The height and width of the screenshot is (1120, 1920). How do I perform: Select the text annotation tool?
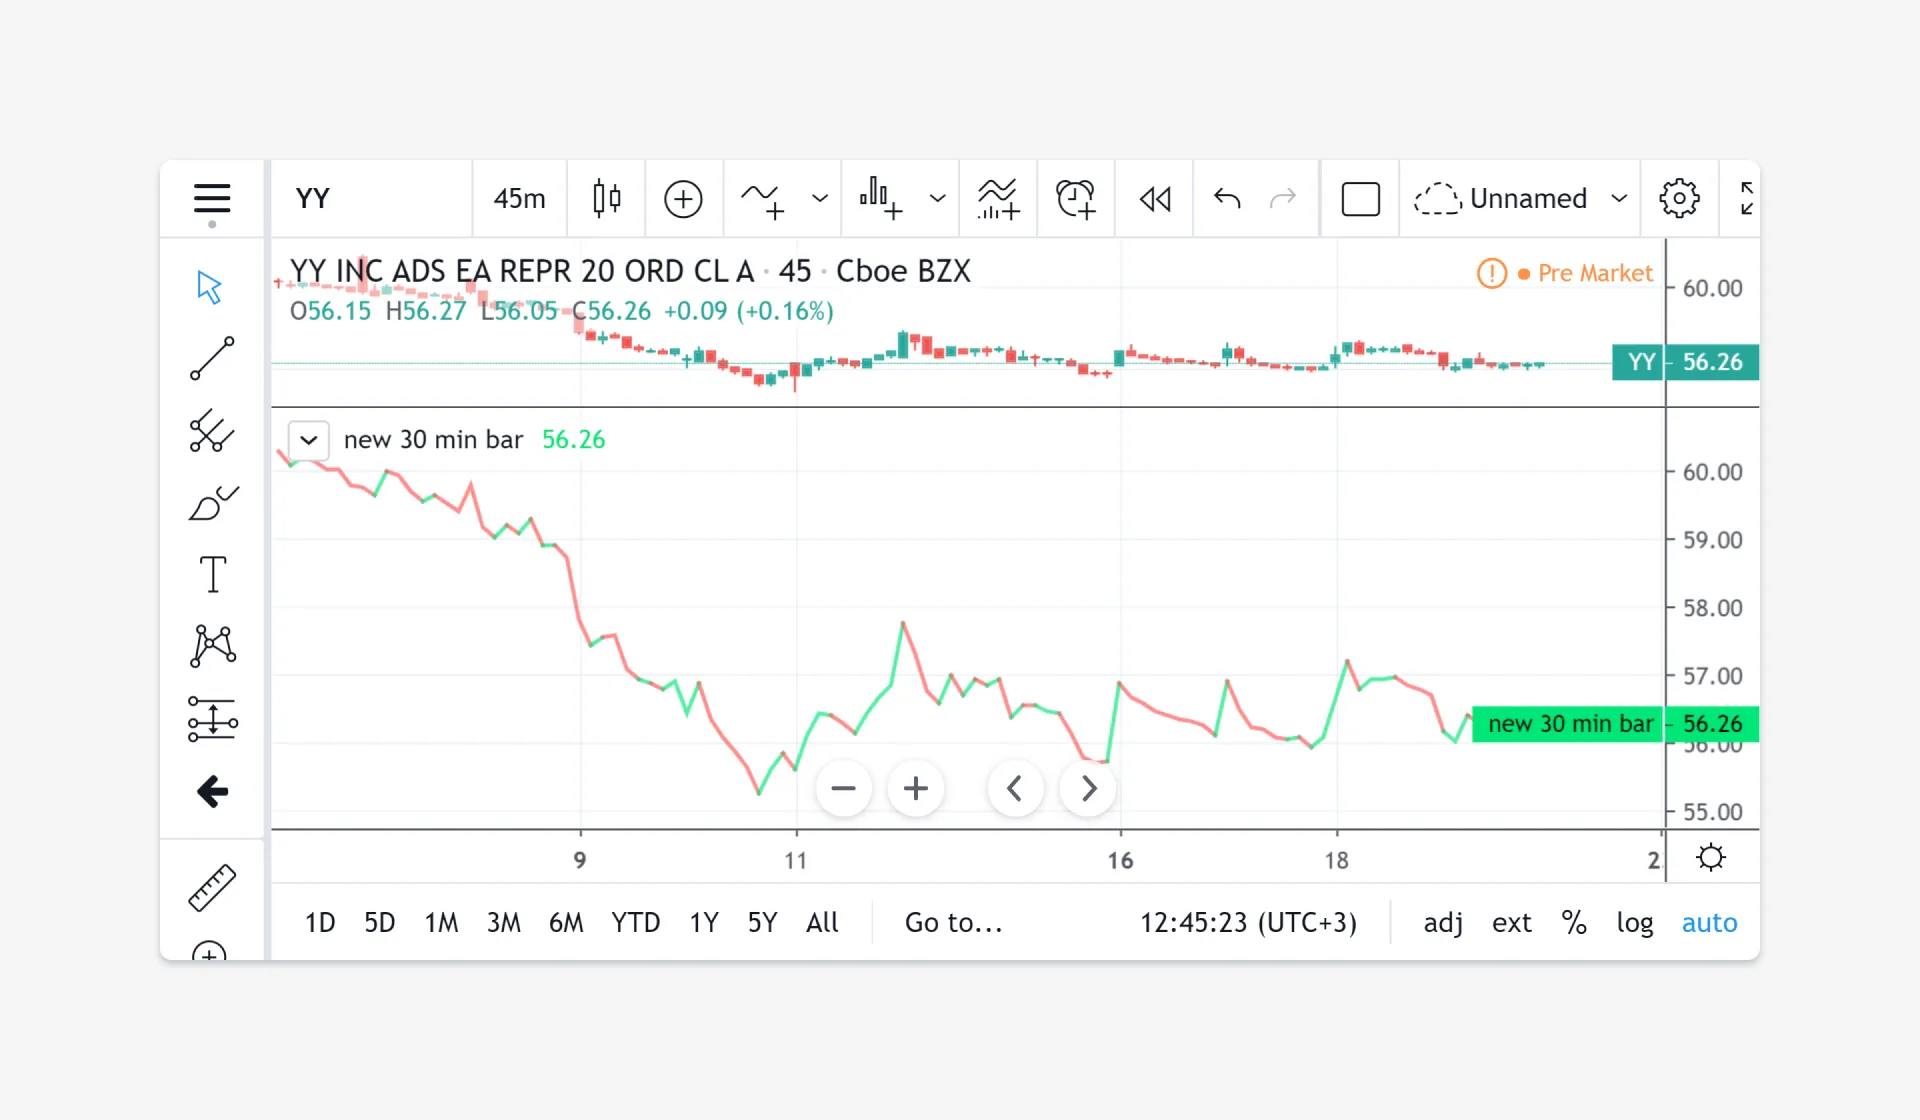[212, 575]
